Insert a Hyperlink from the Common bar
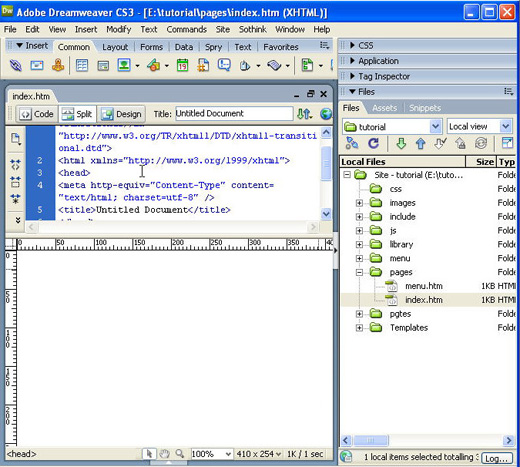520x467 pixels. tap(15, 65)
